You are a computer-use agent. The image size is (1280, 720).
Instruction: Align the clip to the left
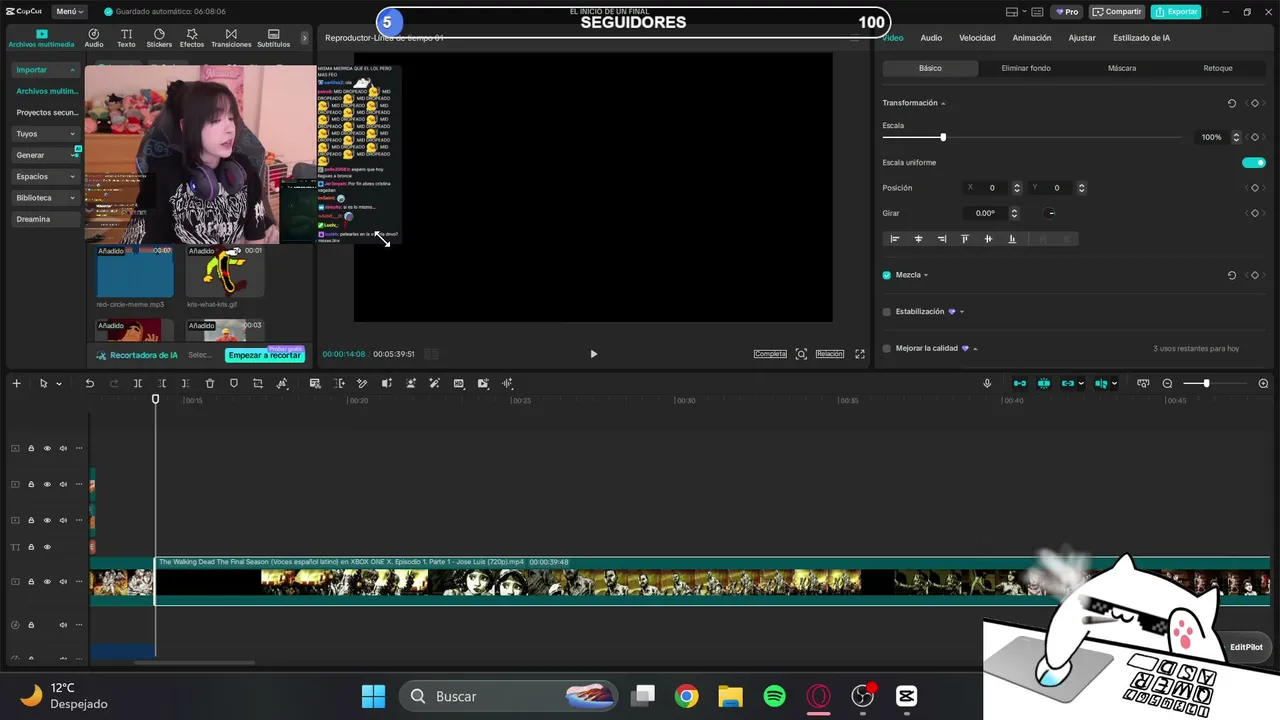pyautogui.click(x=895, y=239)
